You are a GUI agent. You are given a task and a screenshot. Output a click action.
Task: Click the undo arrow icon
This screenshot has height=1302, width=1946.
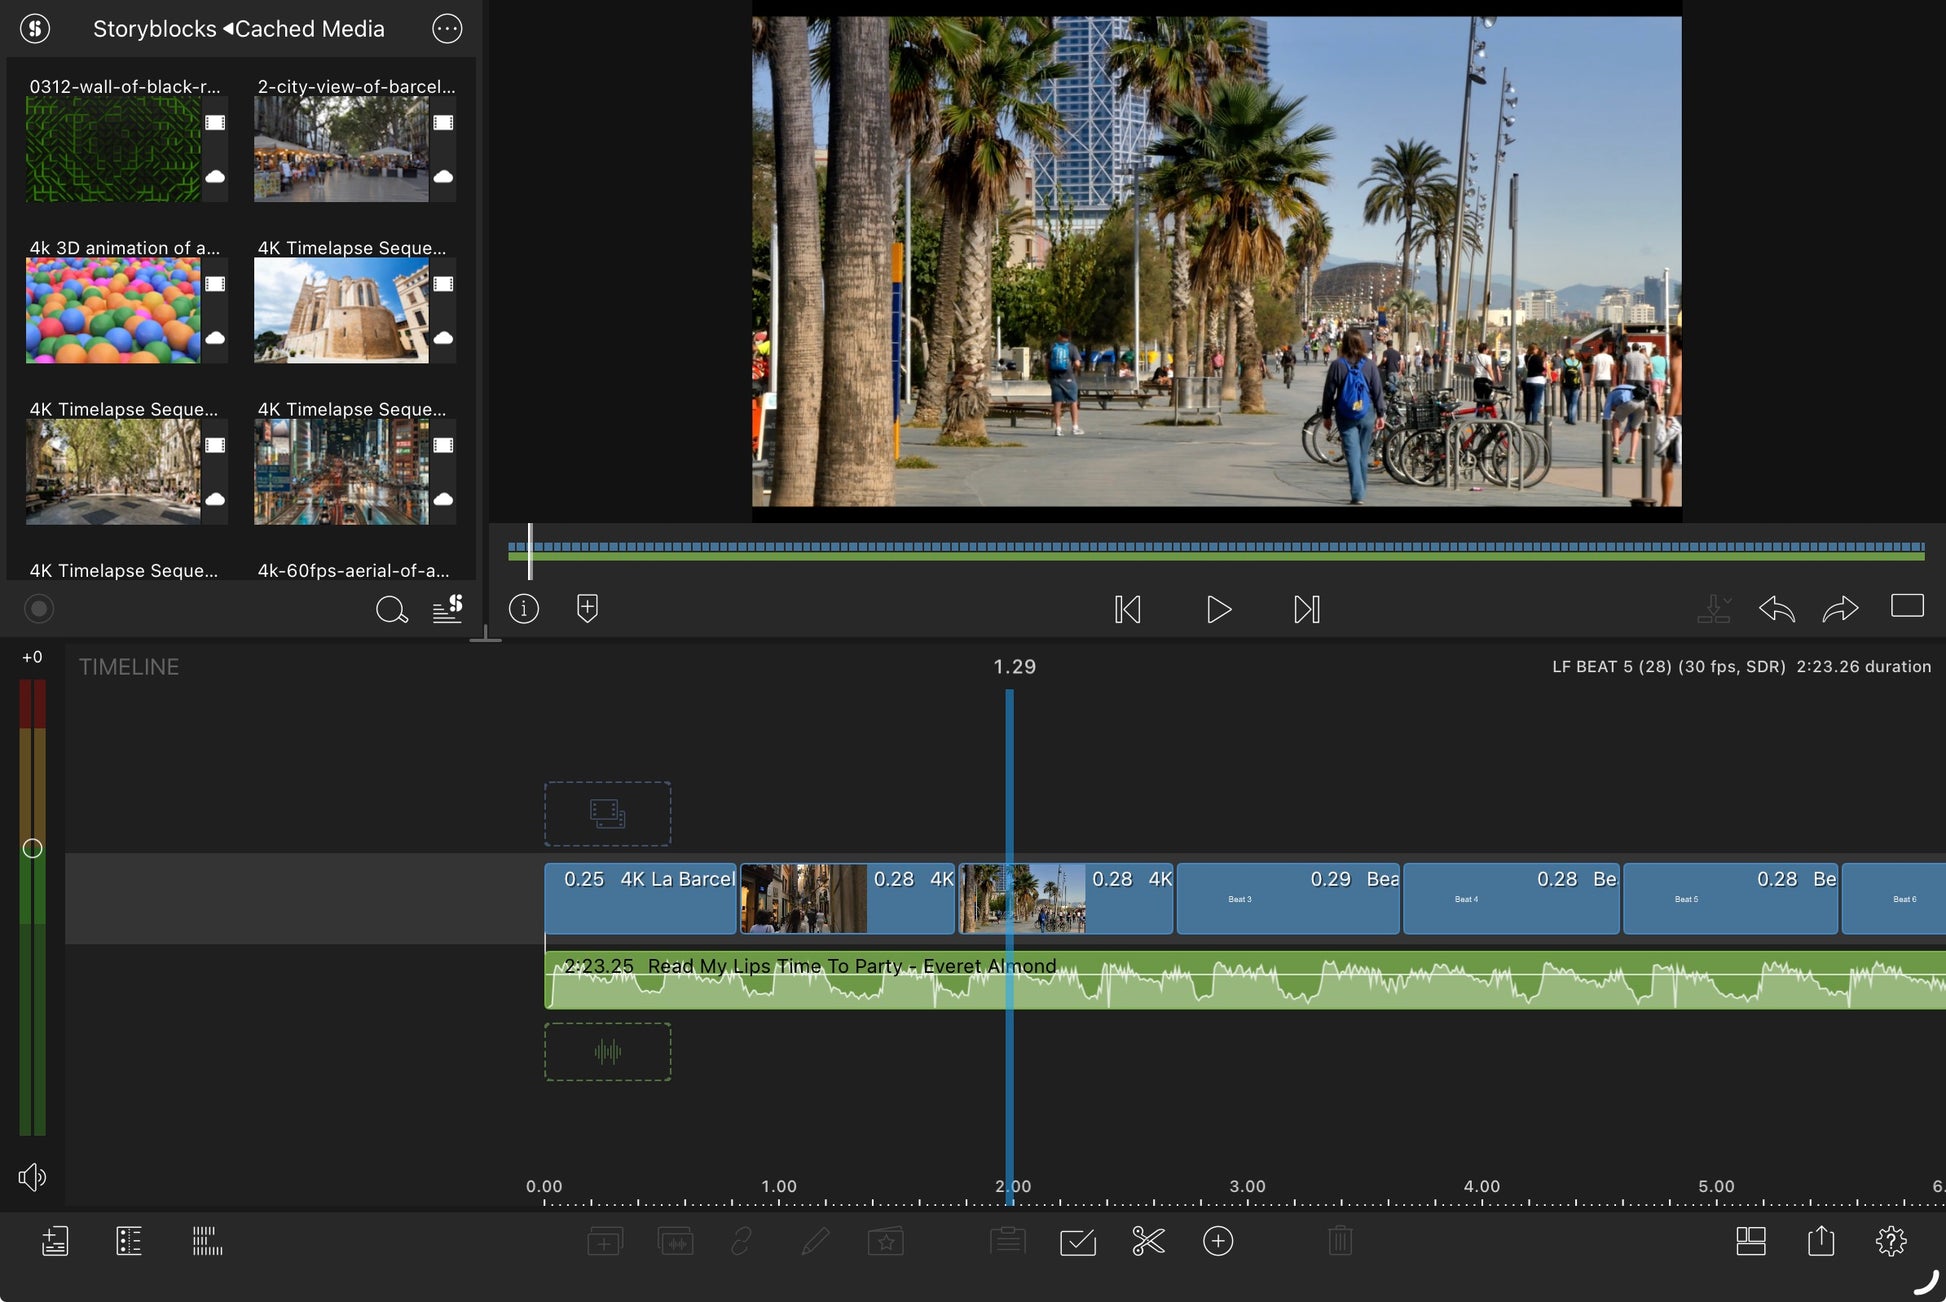coord(1776,608)
